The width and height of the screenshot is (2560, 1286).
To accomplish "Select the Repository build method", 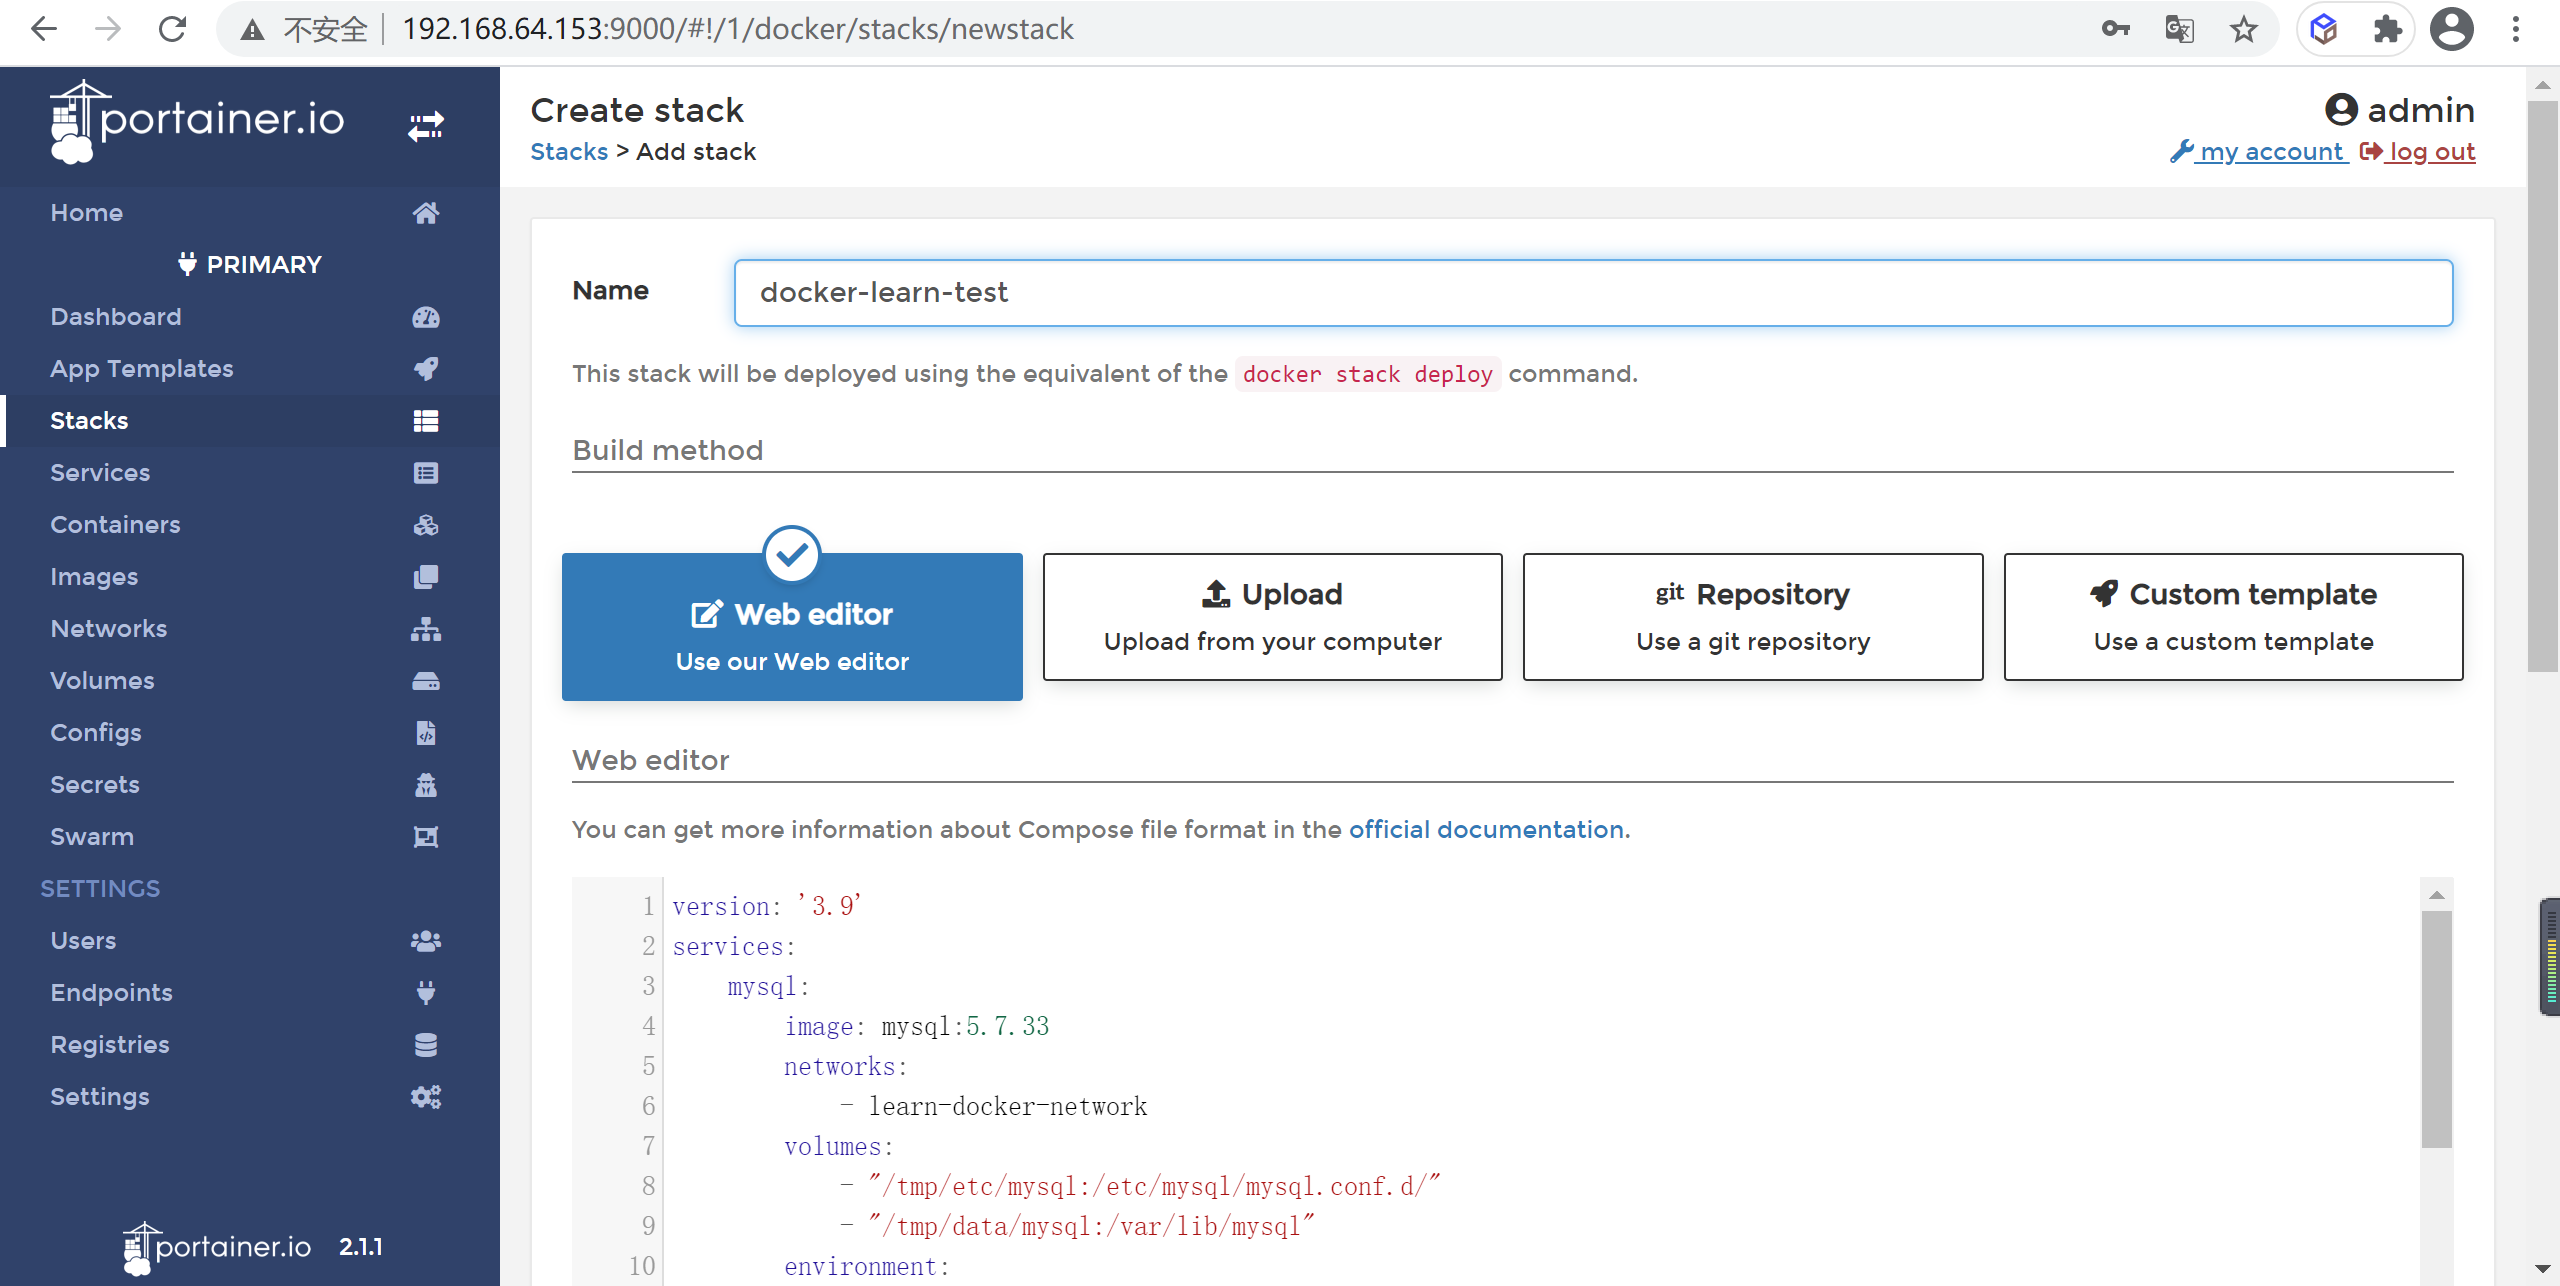I will click(x=1751, y=615).
